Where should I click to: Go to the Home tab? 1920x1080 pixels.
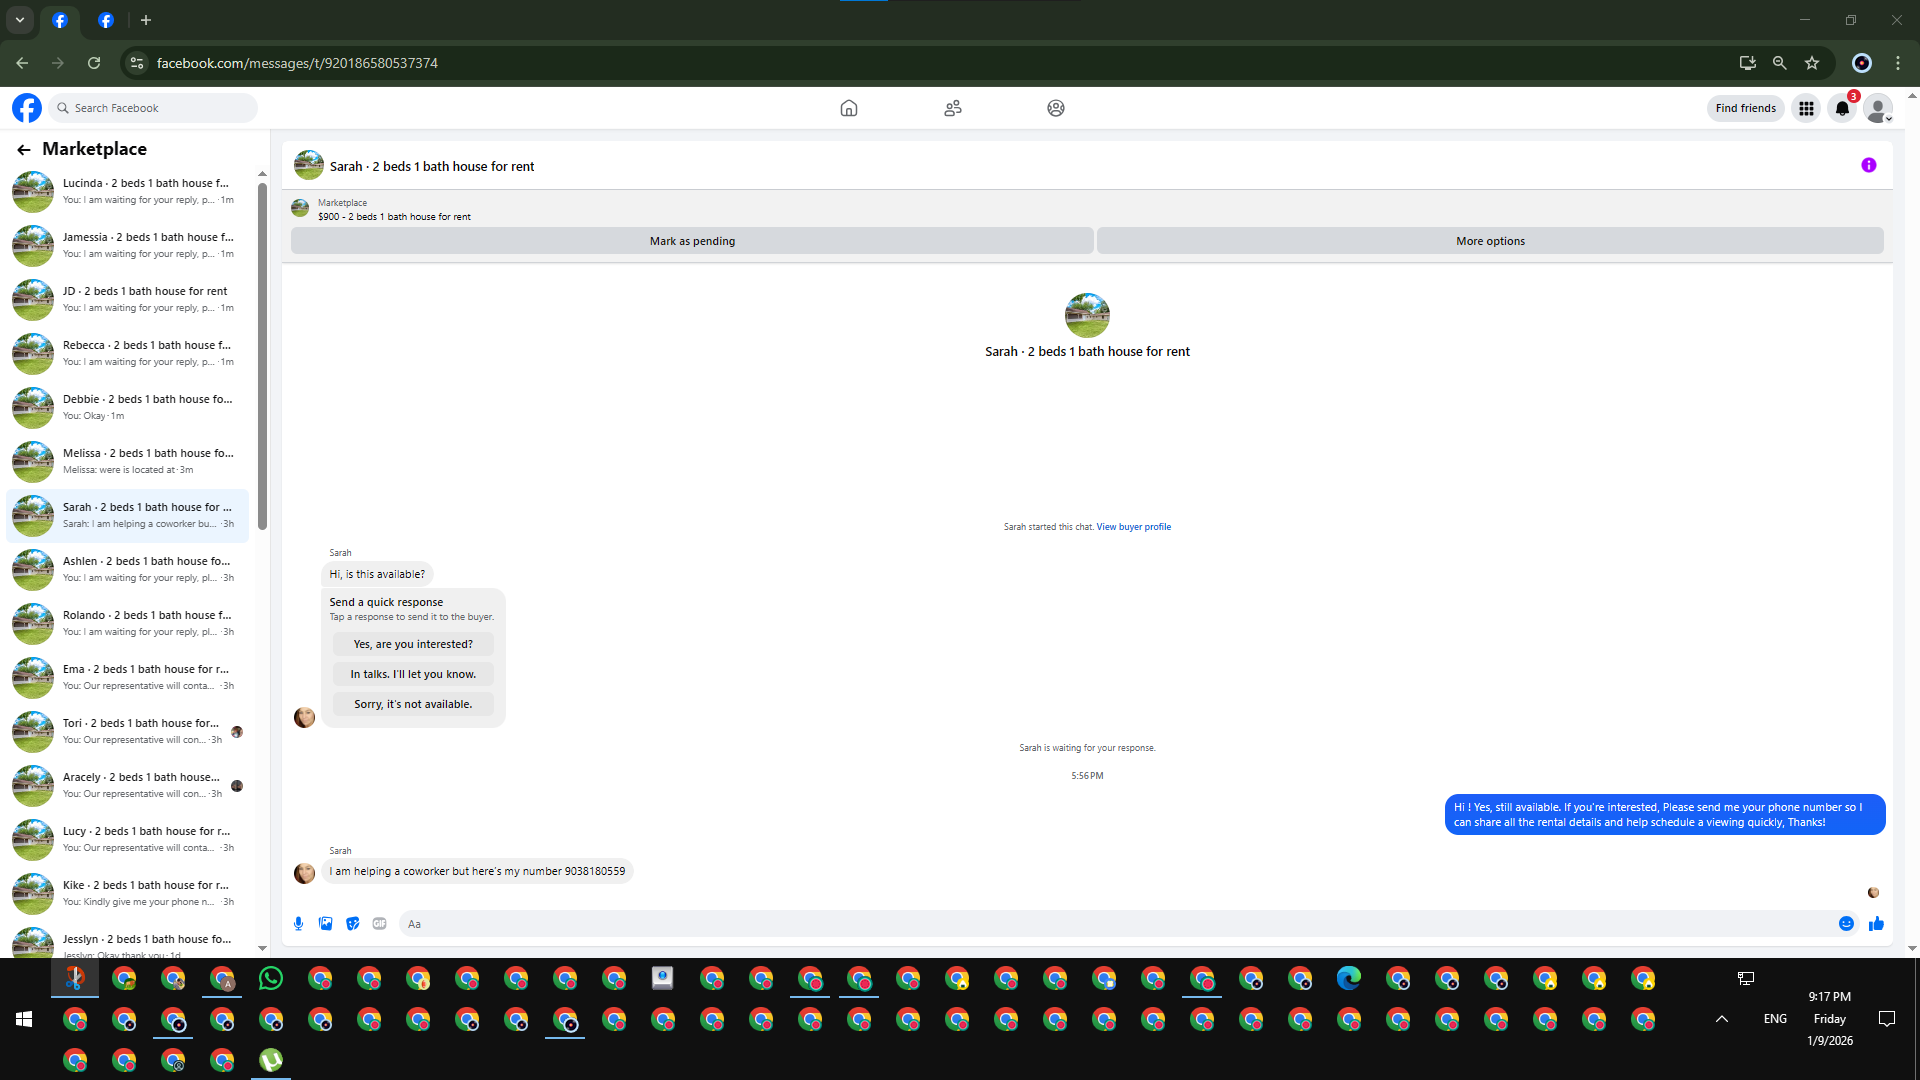848,108
